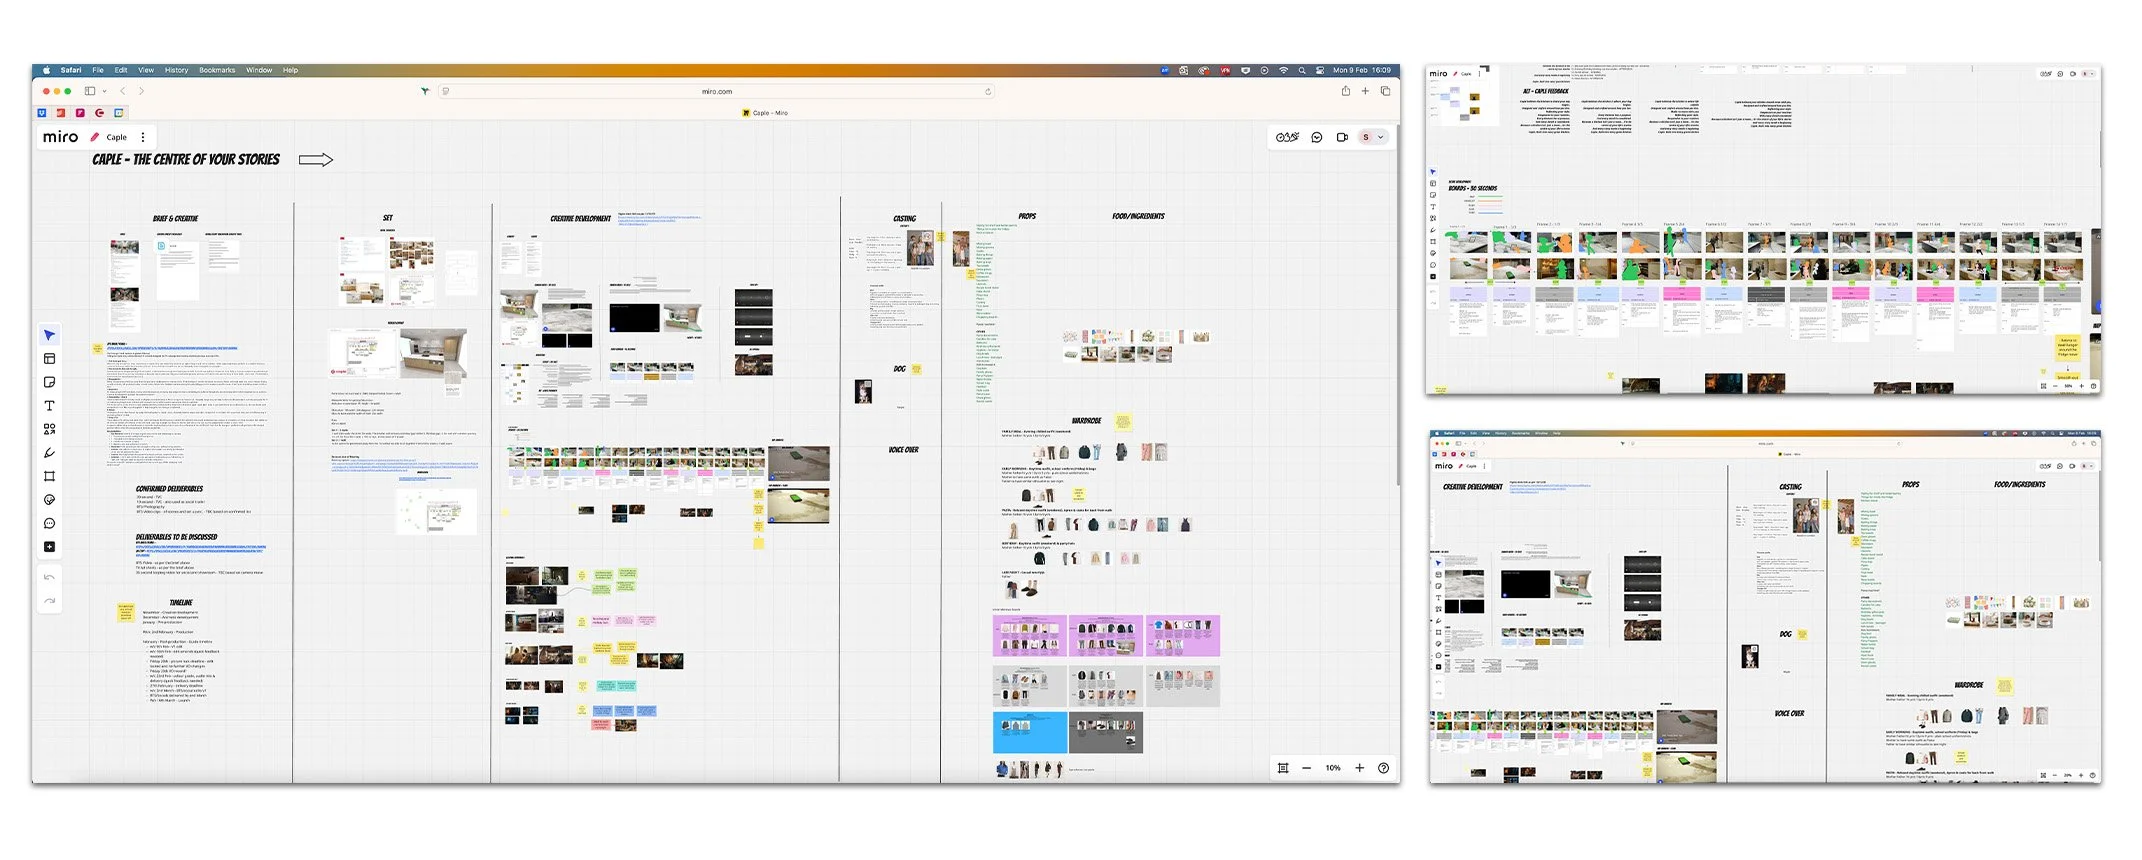Expand the Safari sidebar dropdown chevron
The height and width of the screenshot is (860, 2142).
coord(104,91)
